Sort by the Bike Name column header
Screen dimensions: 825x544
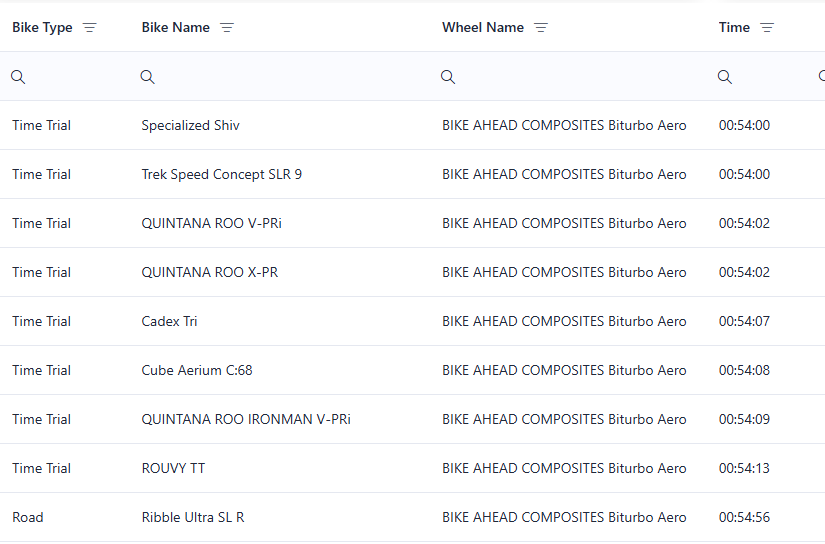tap(175, 28)
